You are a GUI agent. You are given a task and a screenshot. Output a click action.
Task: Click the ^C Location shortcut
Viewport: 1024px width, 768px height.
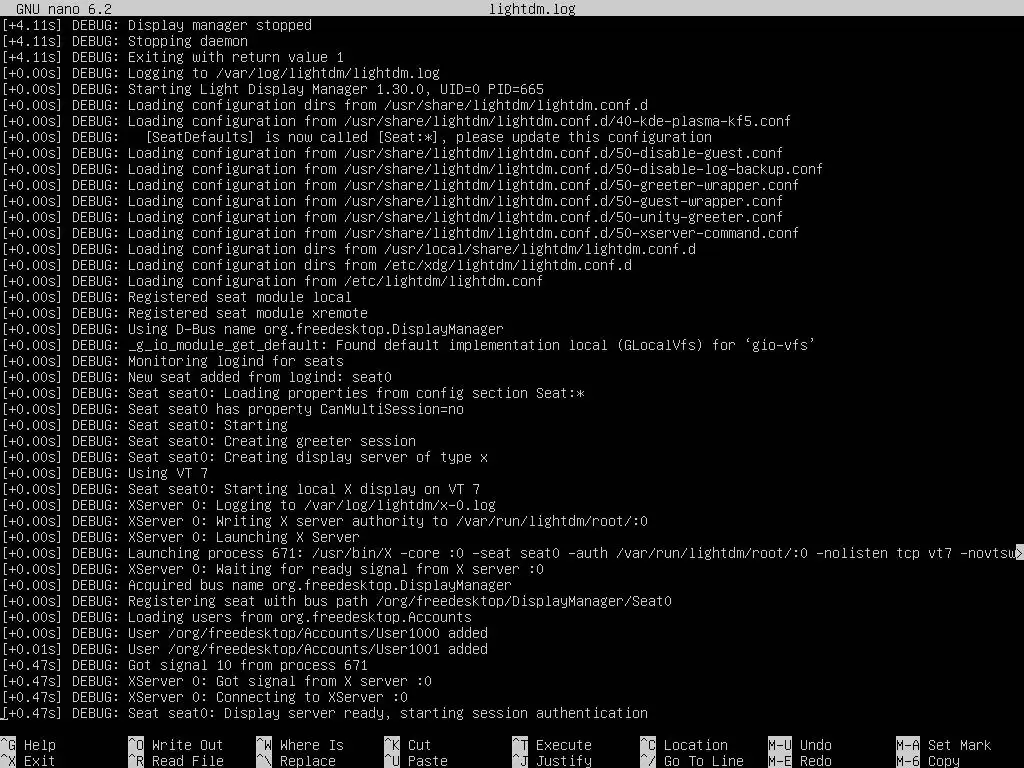pos(684,745)
